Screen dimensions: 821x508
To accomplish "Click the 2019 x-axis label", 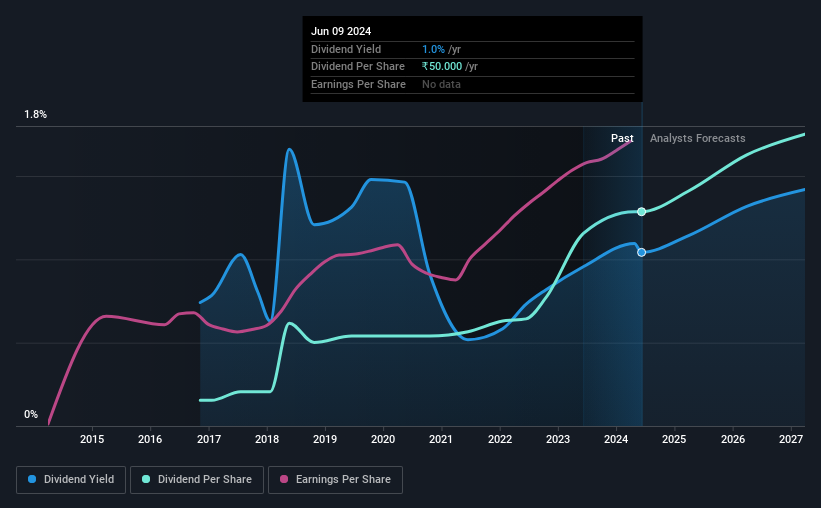I will point(325,439).
